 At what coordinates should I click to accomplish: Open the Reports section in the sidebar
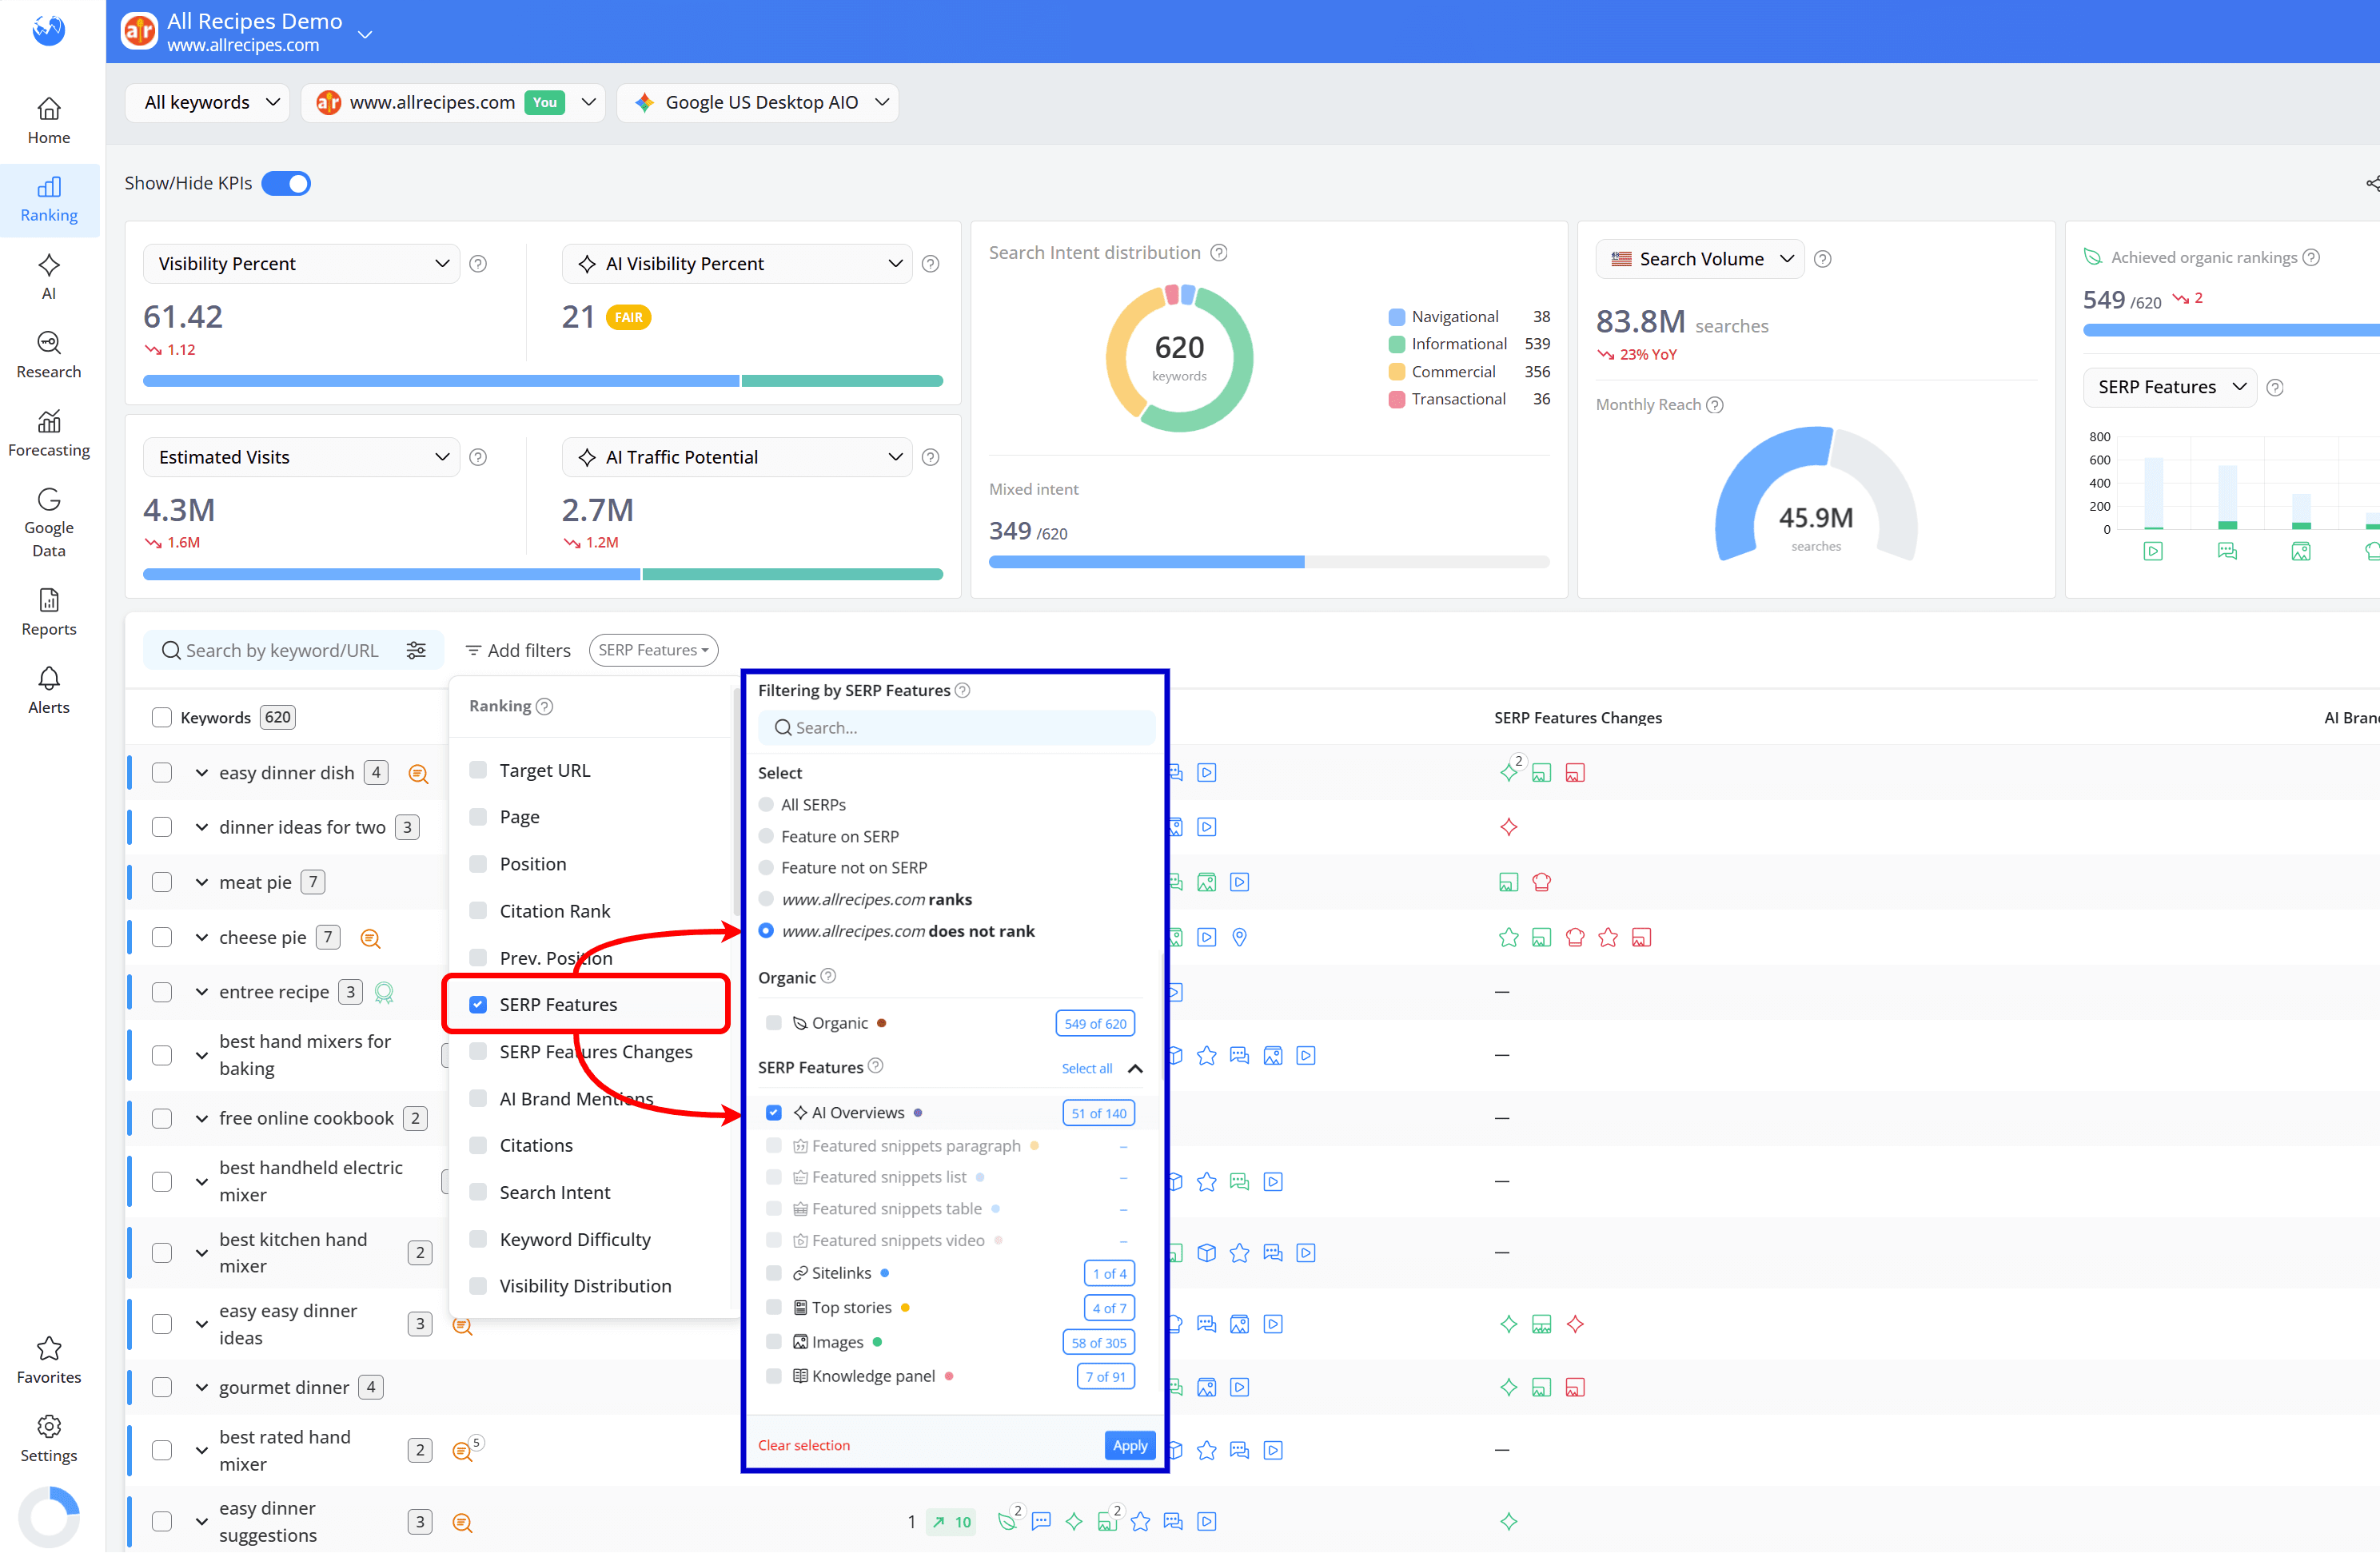[x=48, y=612]
